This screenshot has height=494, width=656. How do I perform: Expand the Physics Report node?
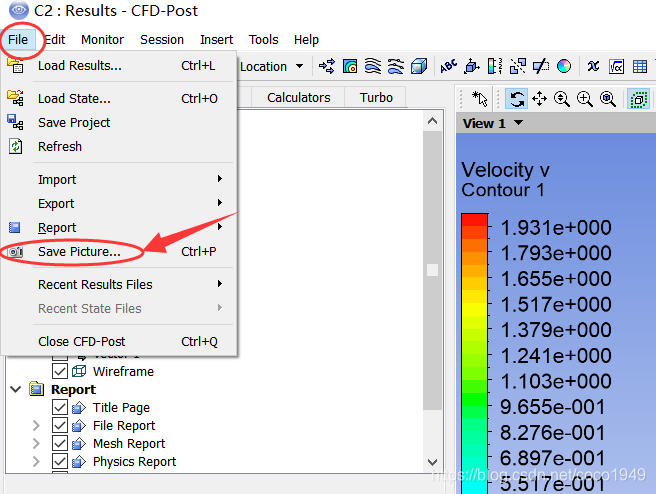pyautogui.click(x=36, y=461)
